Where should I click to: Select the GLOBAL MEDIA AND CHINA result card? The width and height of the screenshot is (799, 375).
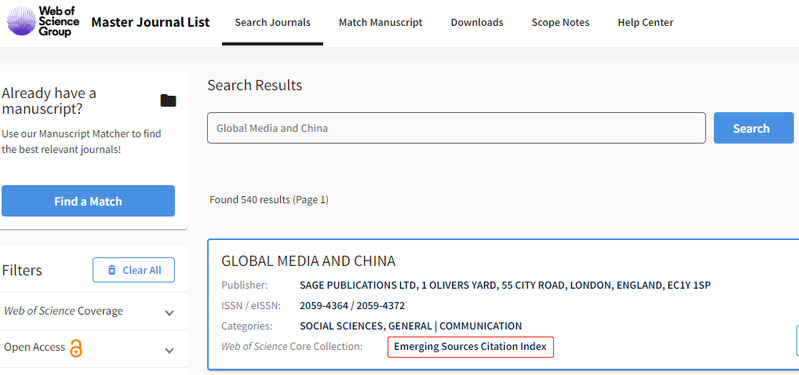503,304
